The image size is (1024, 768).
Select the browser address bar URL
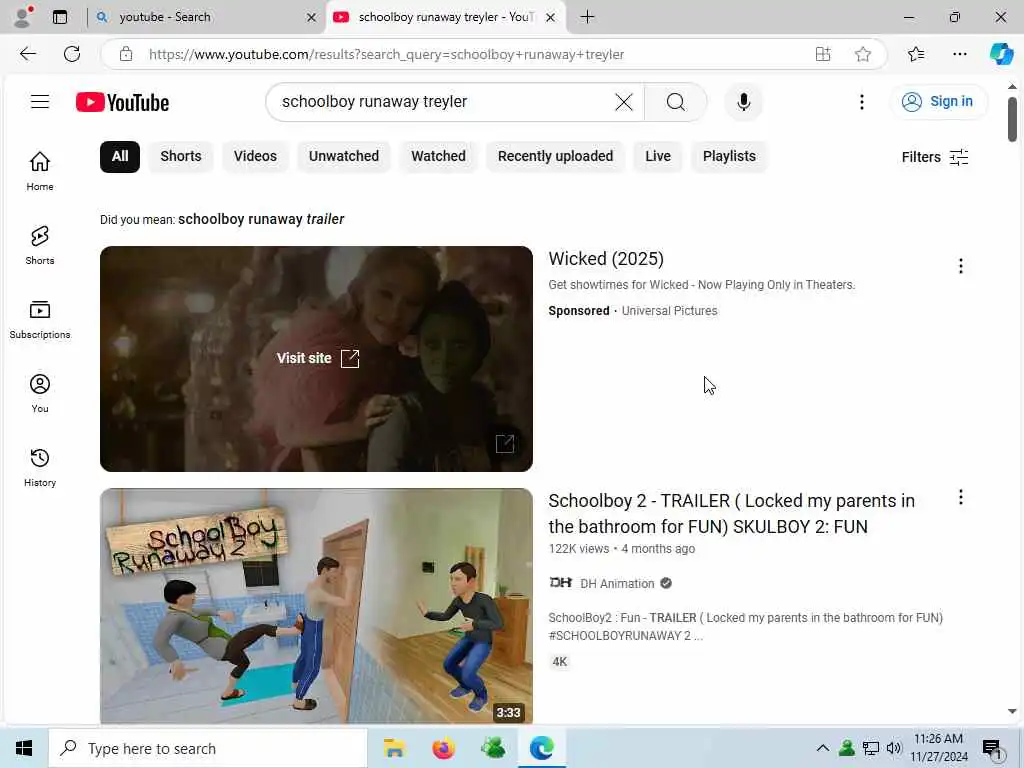tap(387, 54)
